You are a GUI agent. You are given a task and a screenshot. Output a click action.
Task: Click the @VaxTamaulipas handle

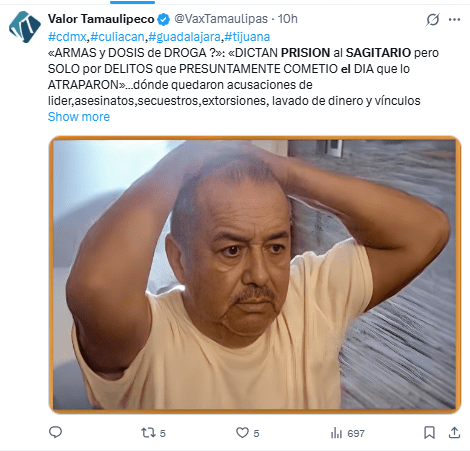click(x=221, y=19)
